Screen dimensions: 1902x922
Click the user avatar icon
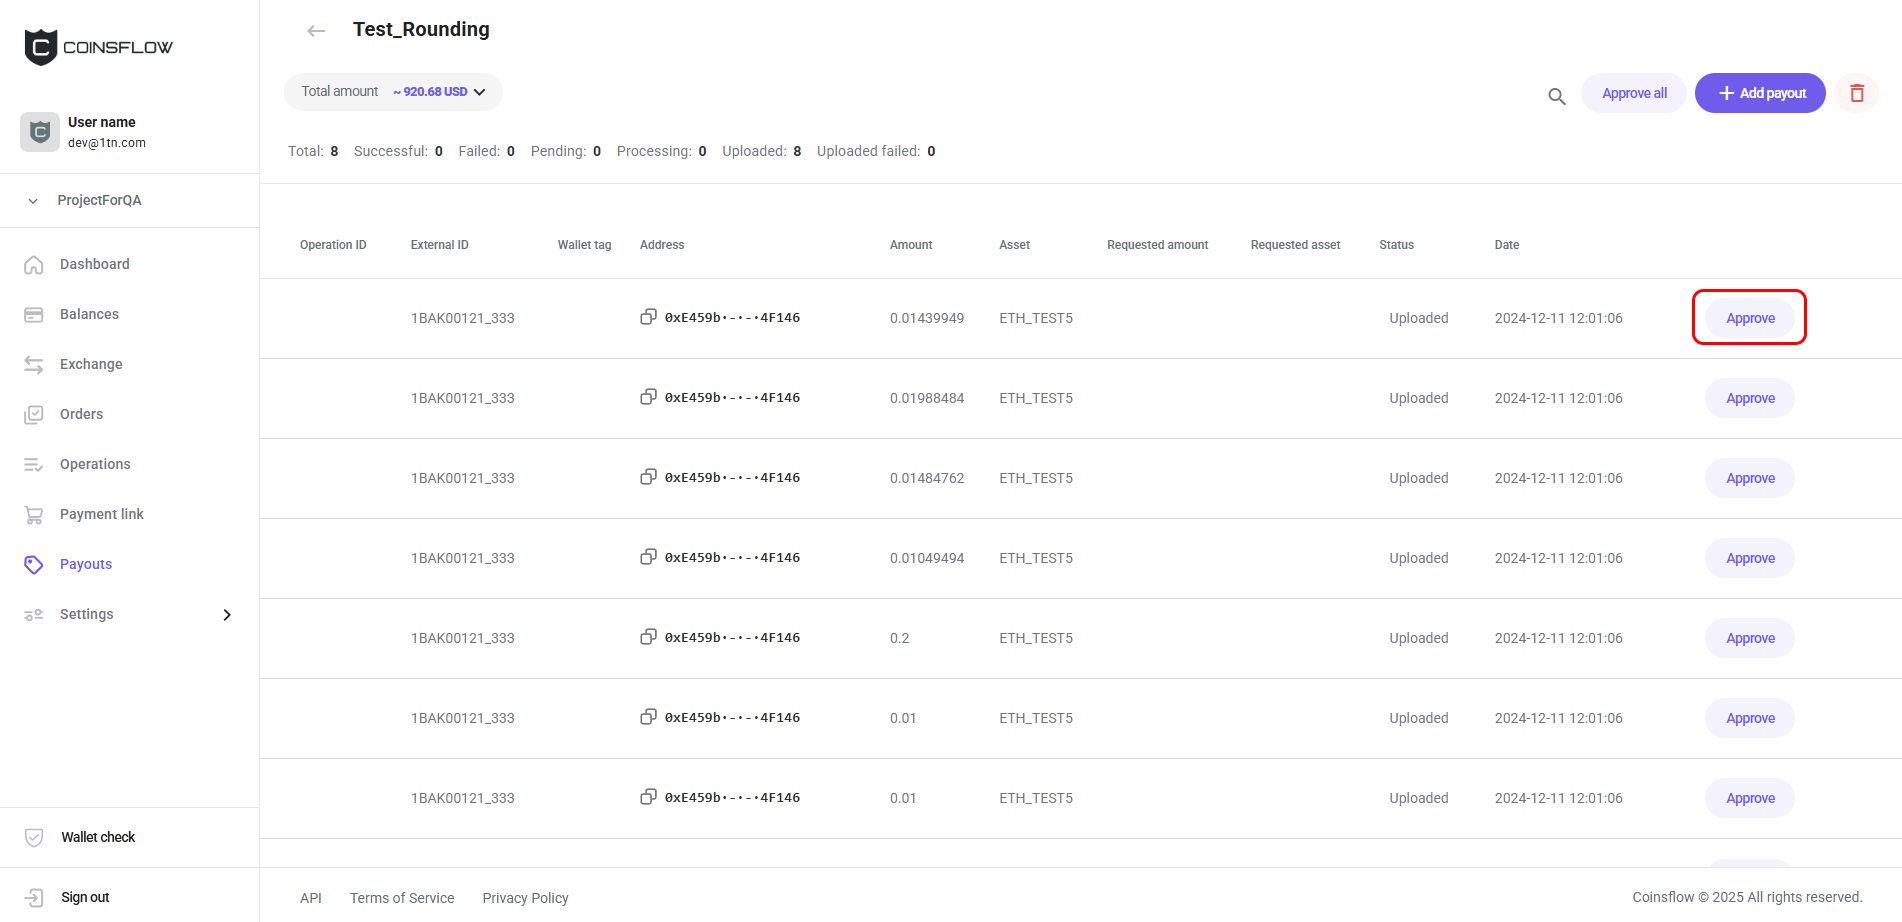pos(40,132)
